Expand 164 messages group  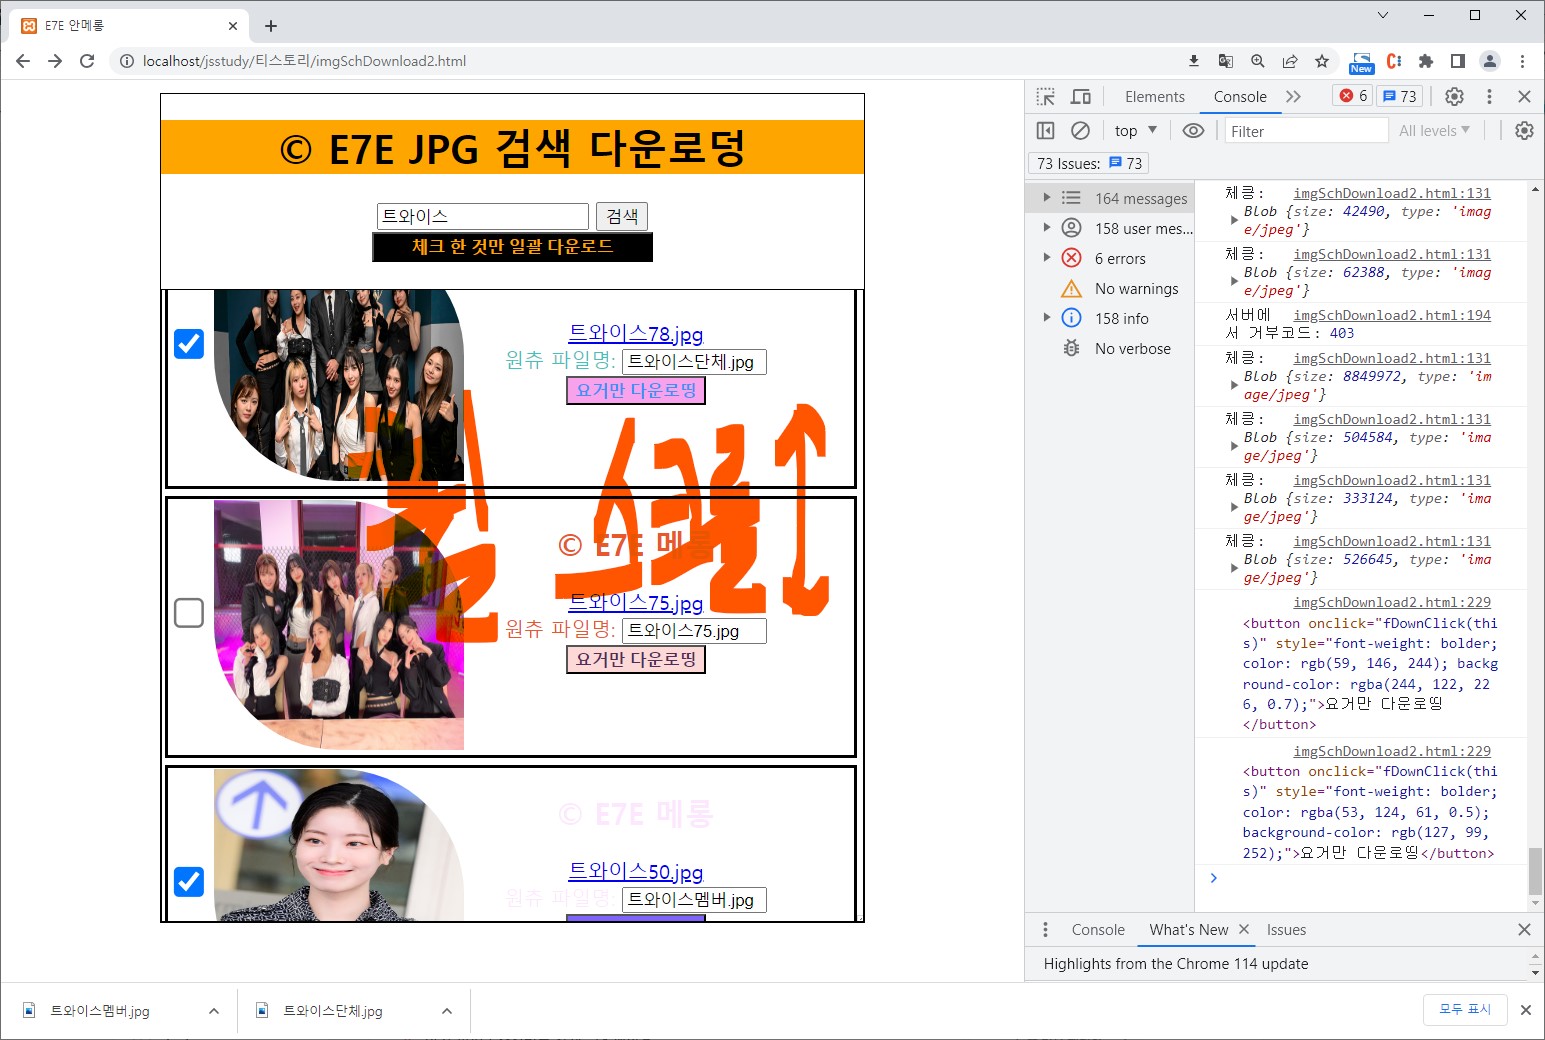(x=1047, y=198)
